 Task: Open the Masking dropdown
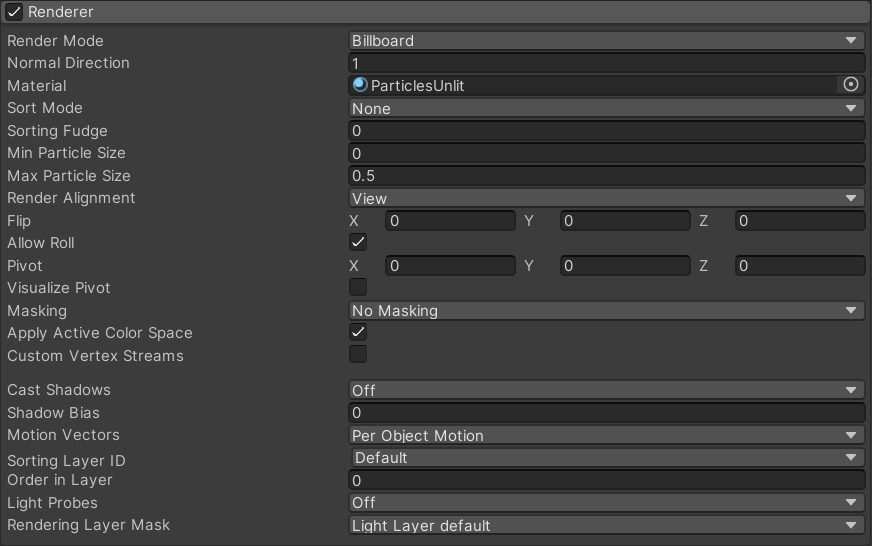pos(607,311)
